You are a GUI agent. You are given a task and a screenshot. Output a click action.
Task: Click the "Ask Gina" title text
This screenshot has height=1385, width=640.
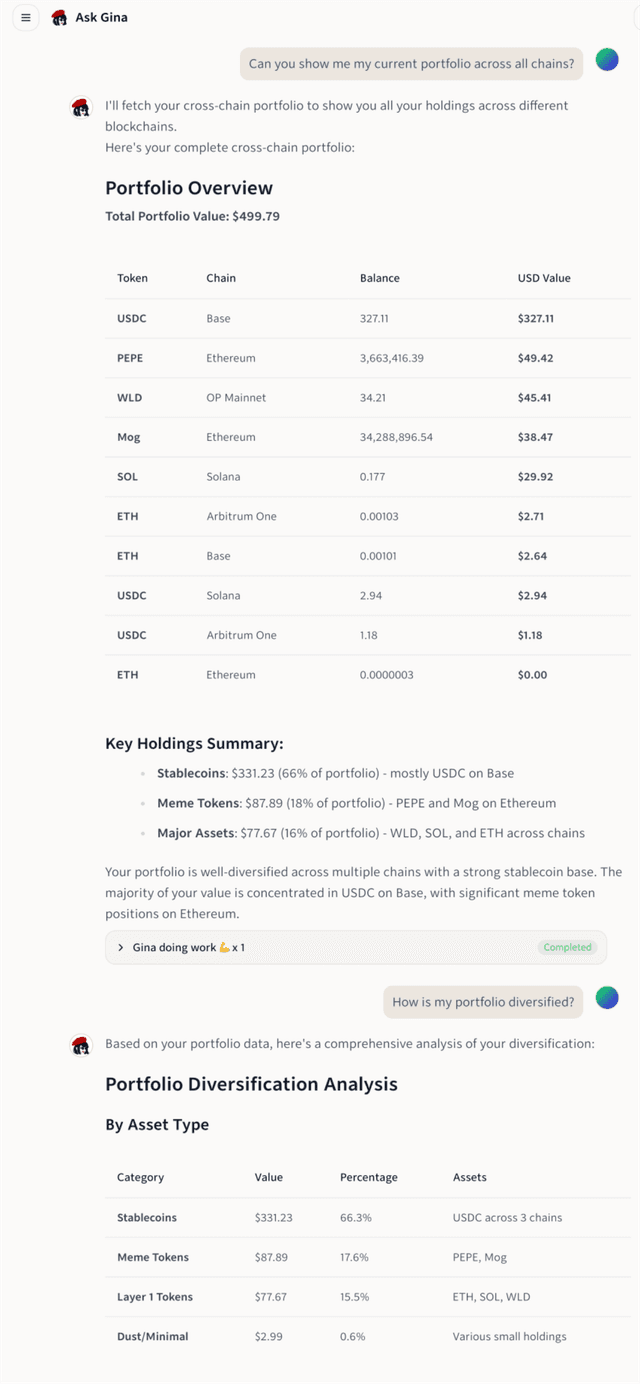tap(101, 17)
